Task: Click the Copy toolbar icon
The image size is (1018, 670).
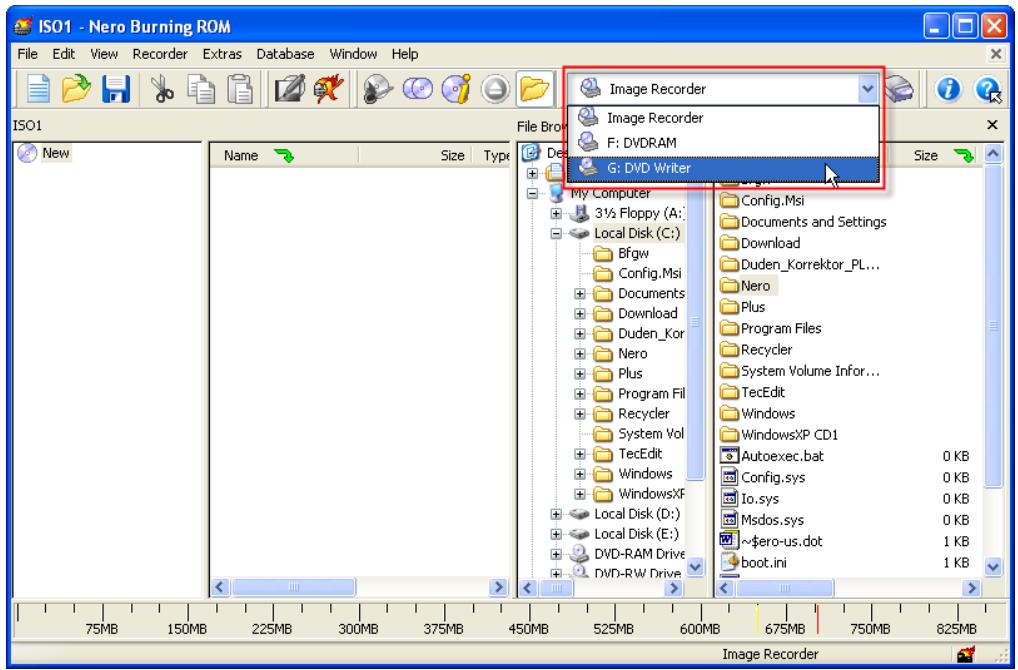Action: [x=201, y=88]
